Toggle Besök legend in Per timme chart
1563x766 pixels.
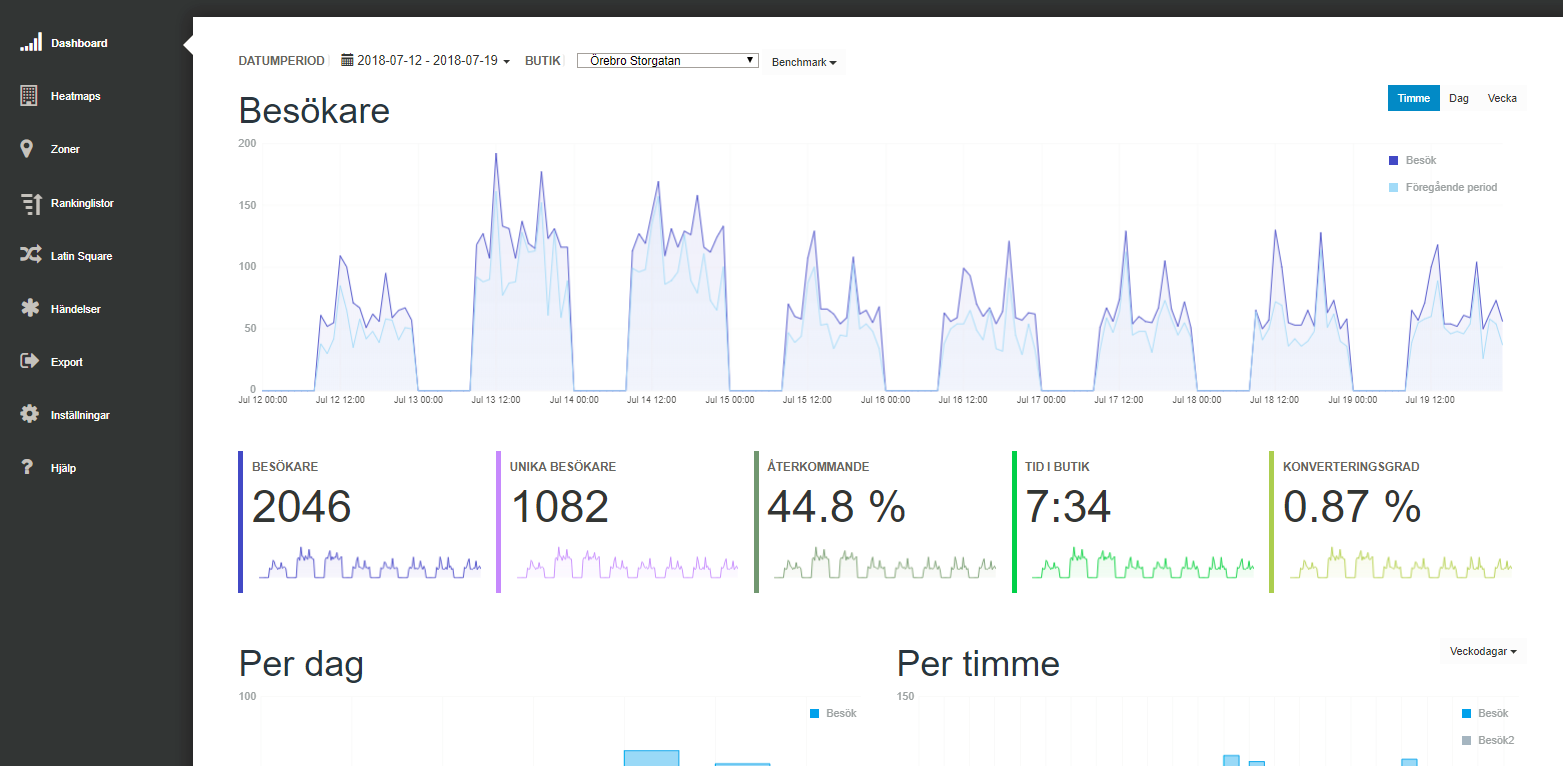click(1484, 713)
